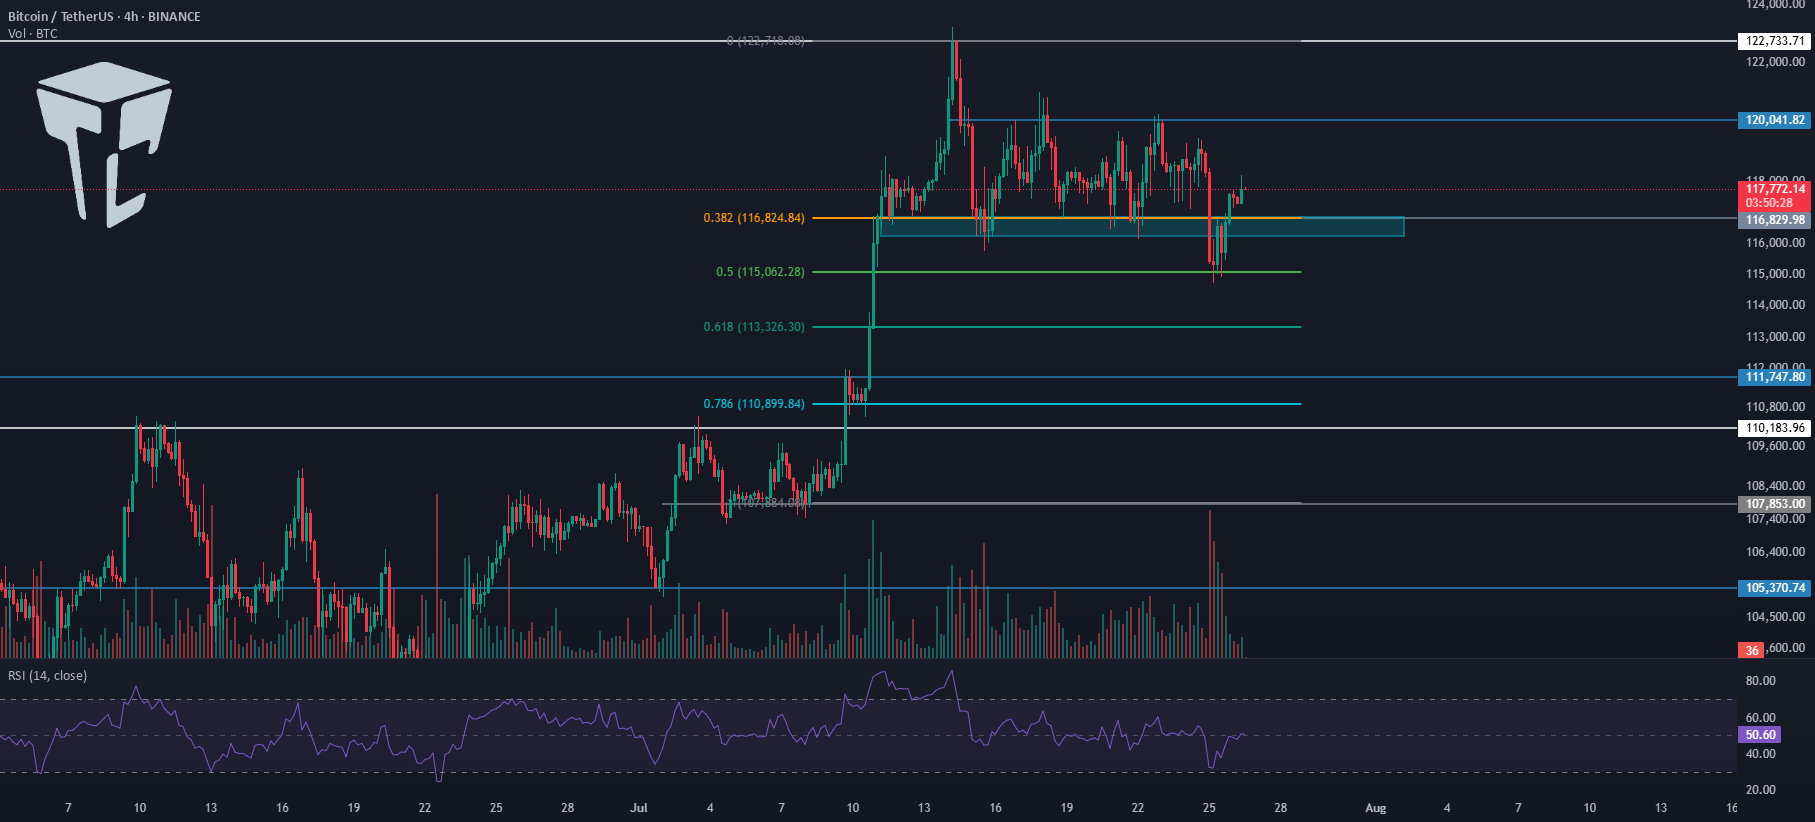The image size is (1815, 822).
Task: Click the gray 107,853.00 price tag
Action: click(1774, 504)
